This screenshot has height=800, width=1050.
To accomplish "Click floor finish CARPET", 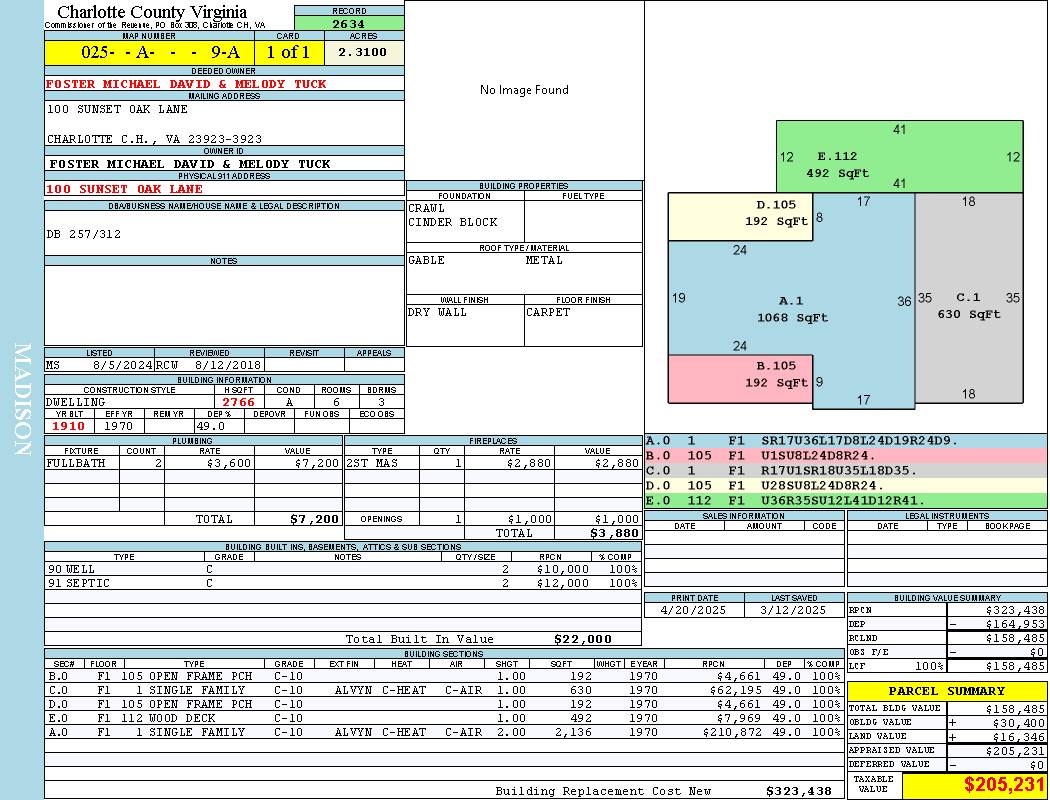I will (548, 313).
